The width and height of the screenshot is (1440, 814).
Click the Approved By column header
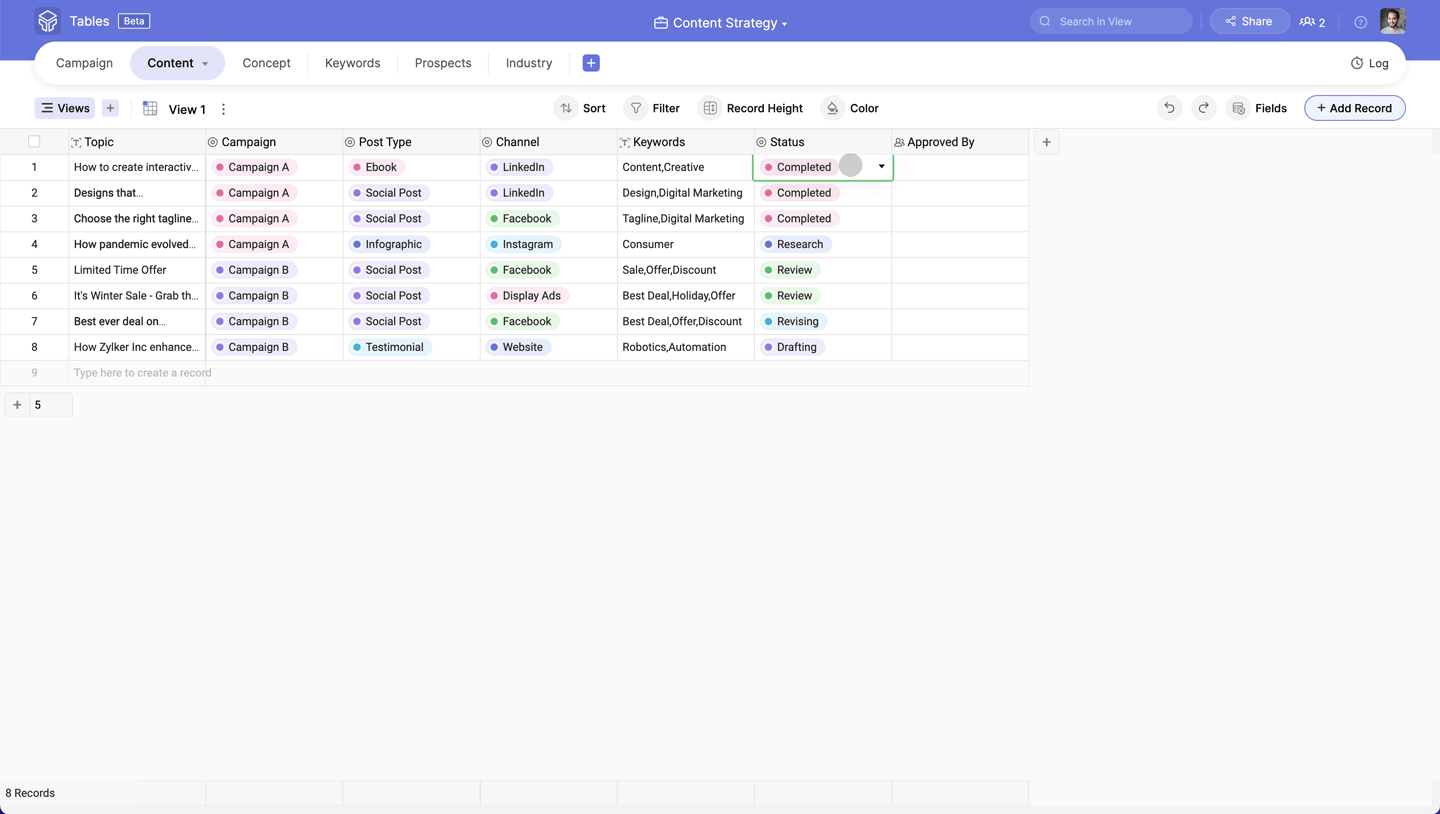[x=959, y=142]
